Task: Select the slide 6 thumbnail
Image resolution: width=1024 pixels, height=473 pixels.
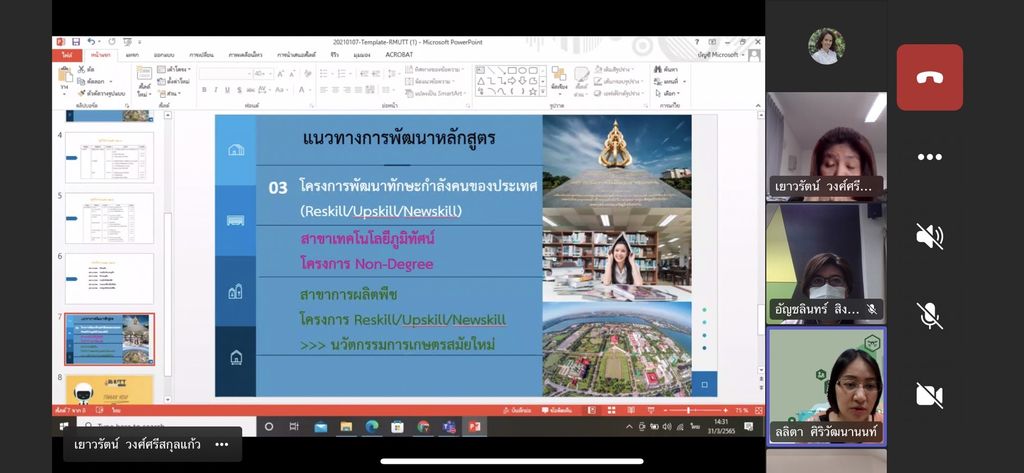Action: click(x=109, y=278)
